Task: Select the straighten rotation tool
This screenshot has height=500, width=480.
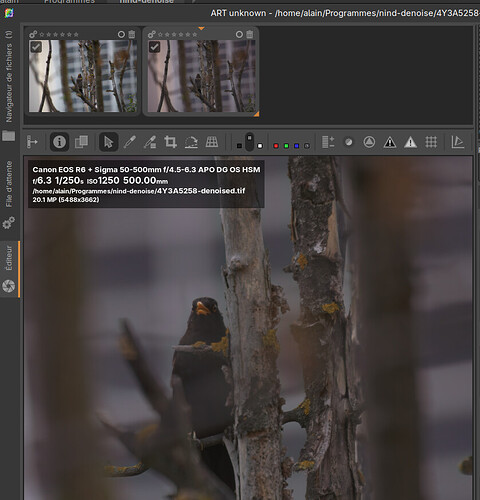Action: (x=191, y=142)
